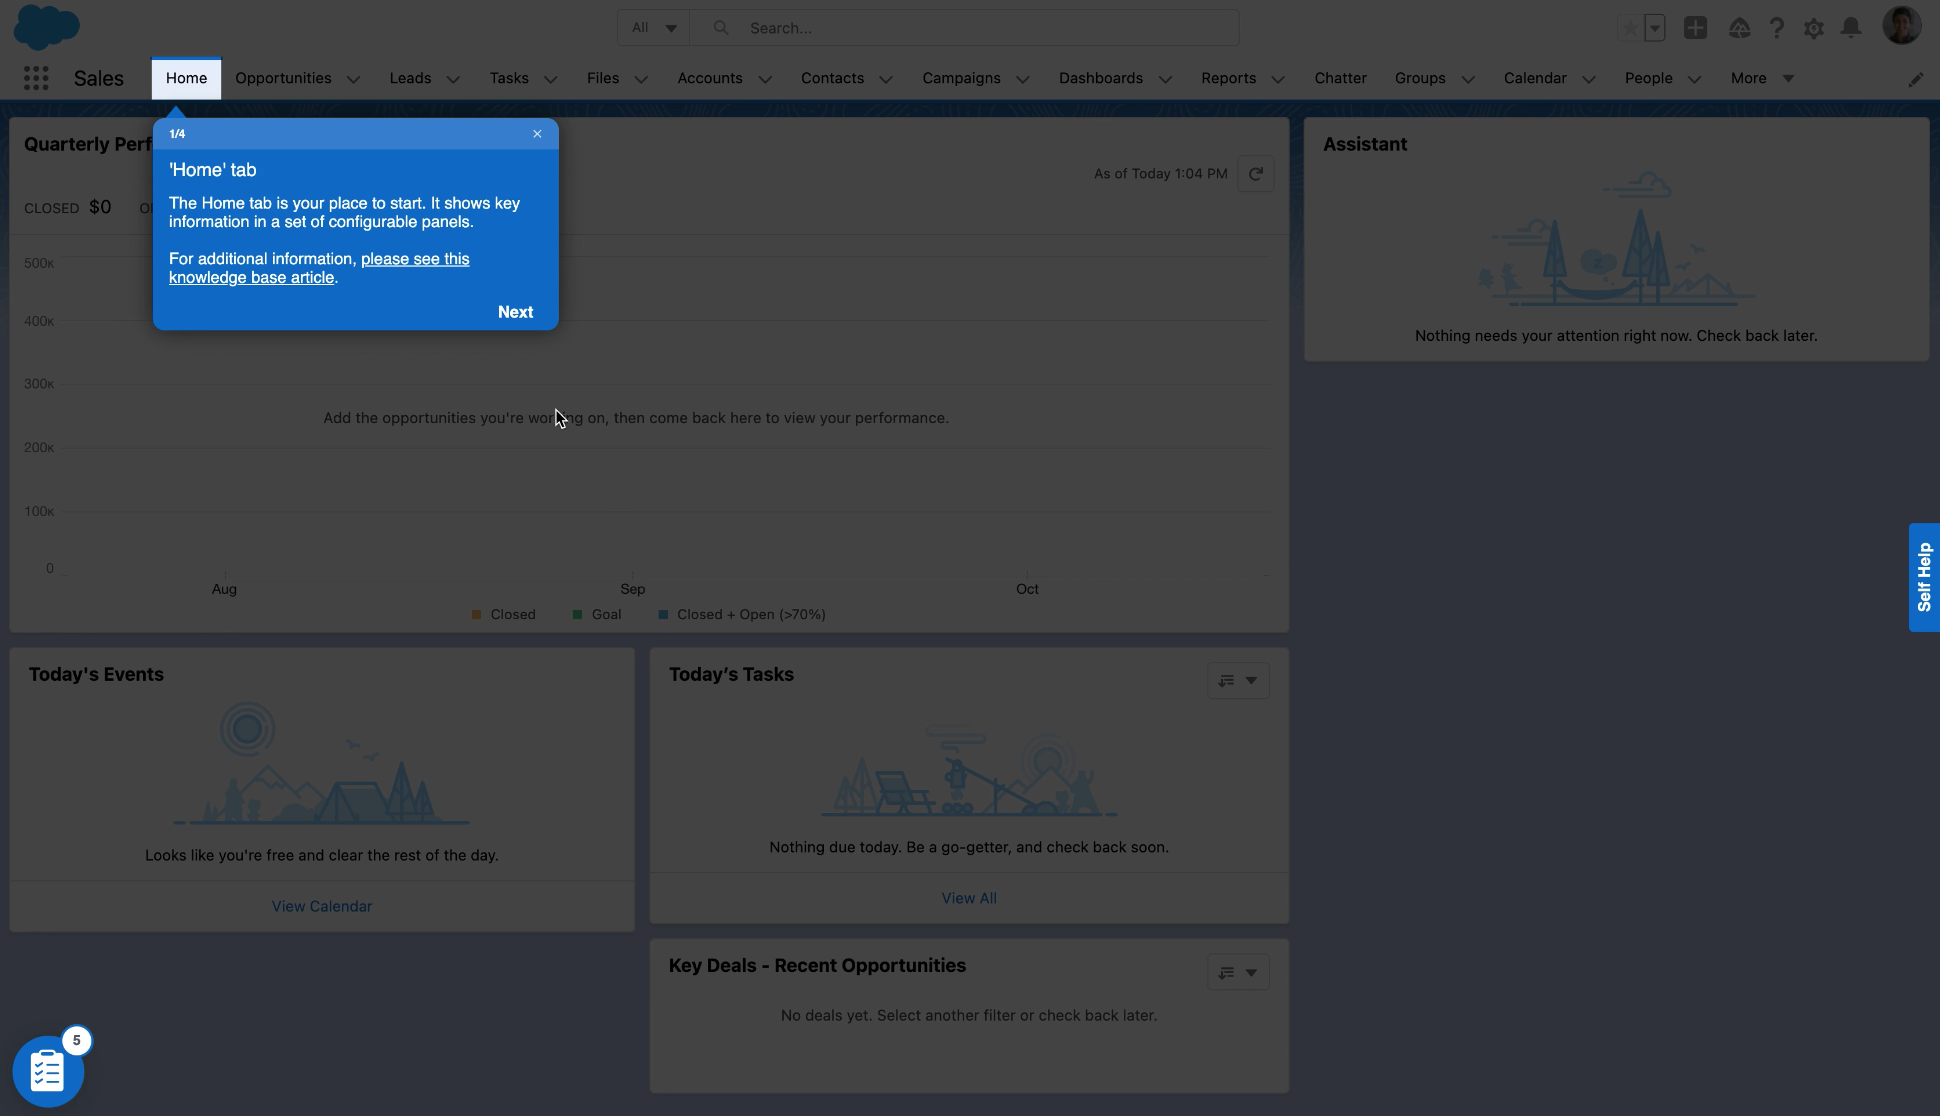Click the user profile avatar
Image resolution: width=1940 pixels, height=1116 pixels.
(1903, 25)
